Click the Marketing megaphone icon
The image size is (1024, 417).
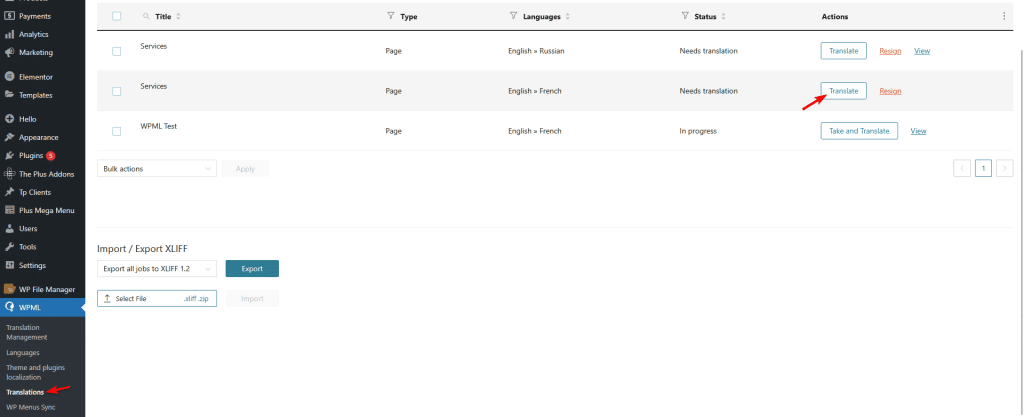(10, 53)
